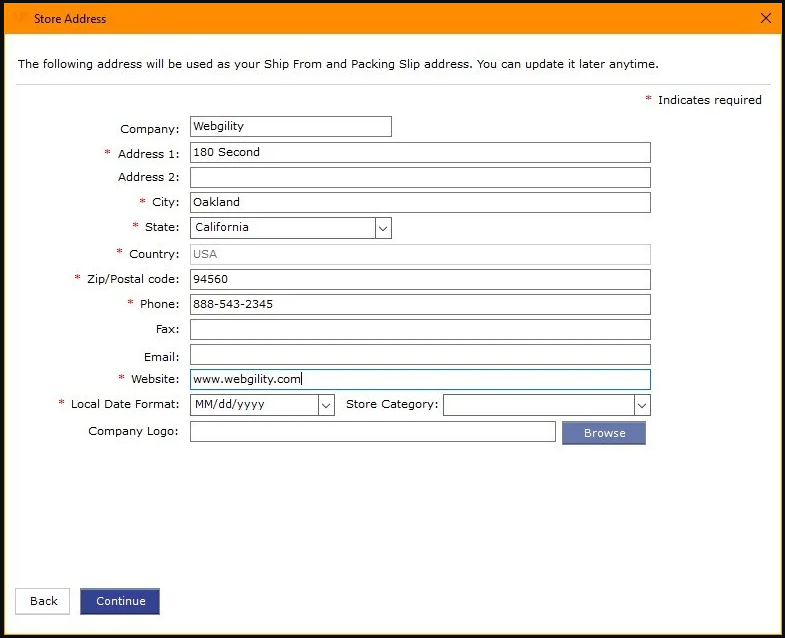Select the City field with Oakland
This screenshot has width=785, height=638.
click(420, 203)
